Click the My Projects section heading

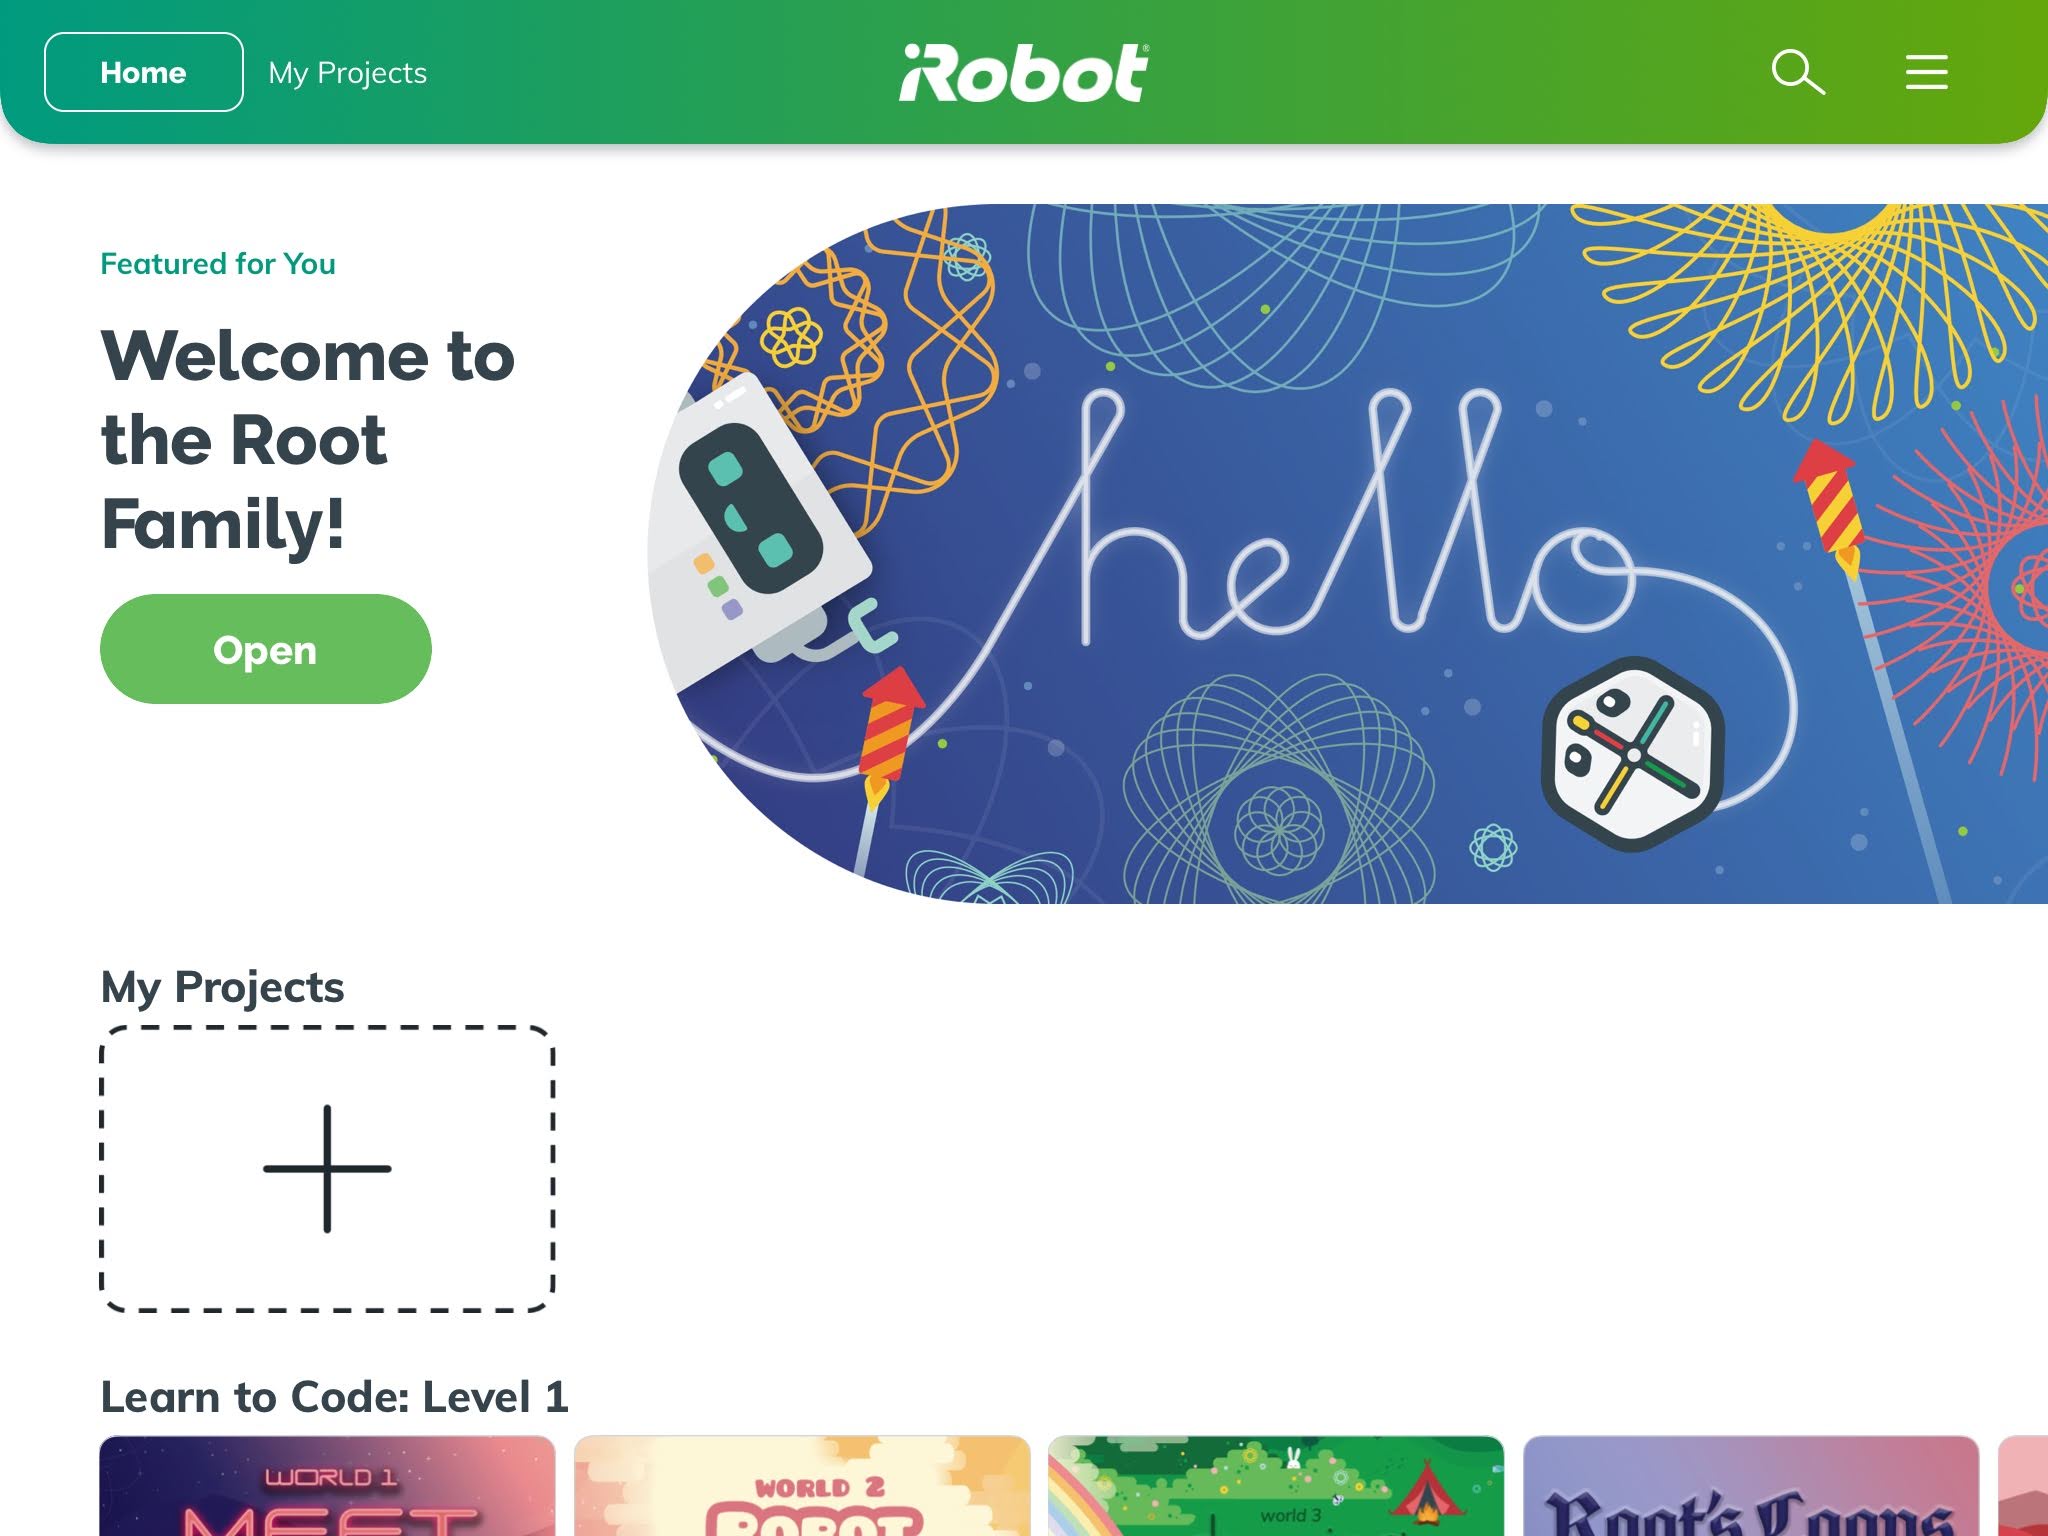click(x=222, y=987)
